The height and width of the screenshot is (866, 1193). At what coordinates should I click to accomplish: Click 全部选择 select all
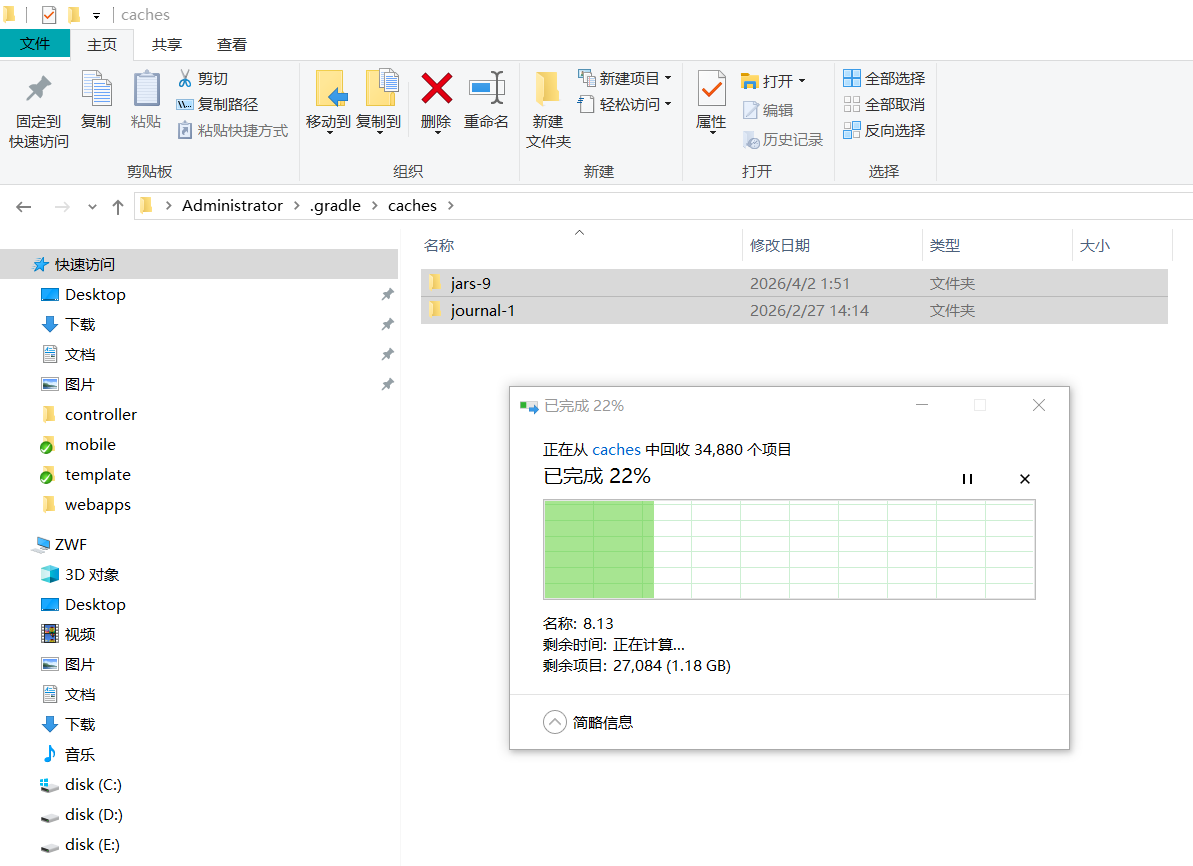point(884,78)
